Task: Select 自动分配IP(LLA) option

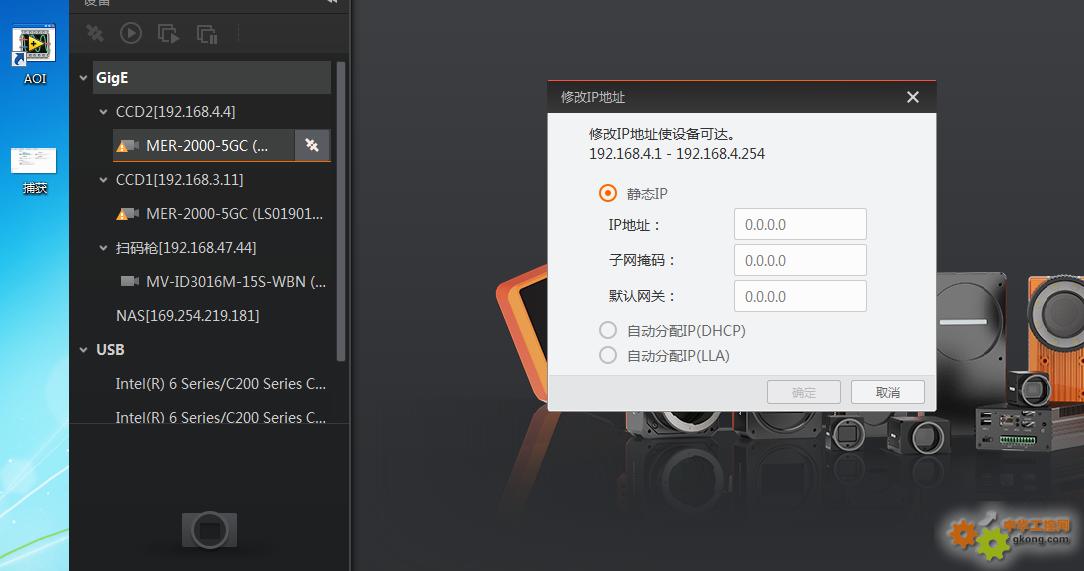Action: [x=608, y=355]
